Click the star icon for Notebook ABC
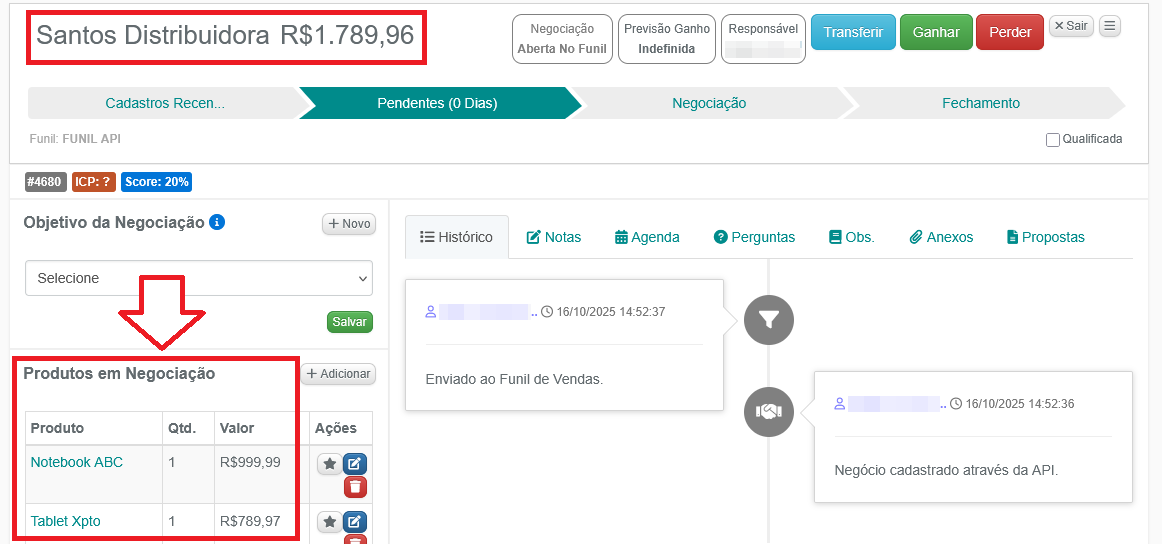The width and height of the screenshot is (1162, 544). 329,464
